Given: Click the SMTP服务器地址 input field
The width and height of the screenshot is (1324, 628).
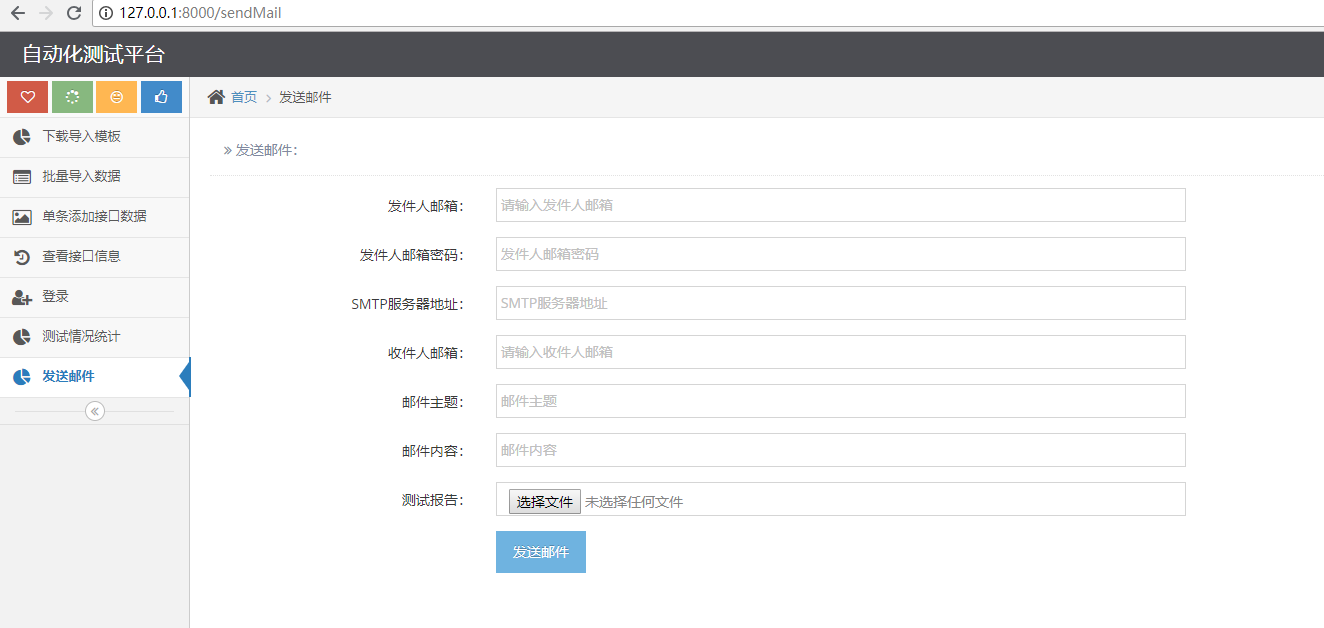Looking at the screenshot, I should pyautogui.click(x=840, y=303).
